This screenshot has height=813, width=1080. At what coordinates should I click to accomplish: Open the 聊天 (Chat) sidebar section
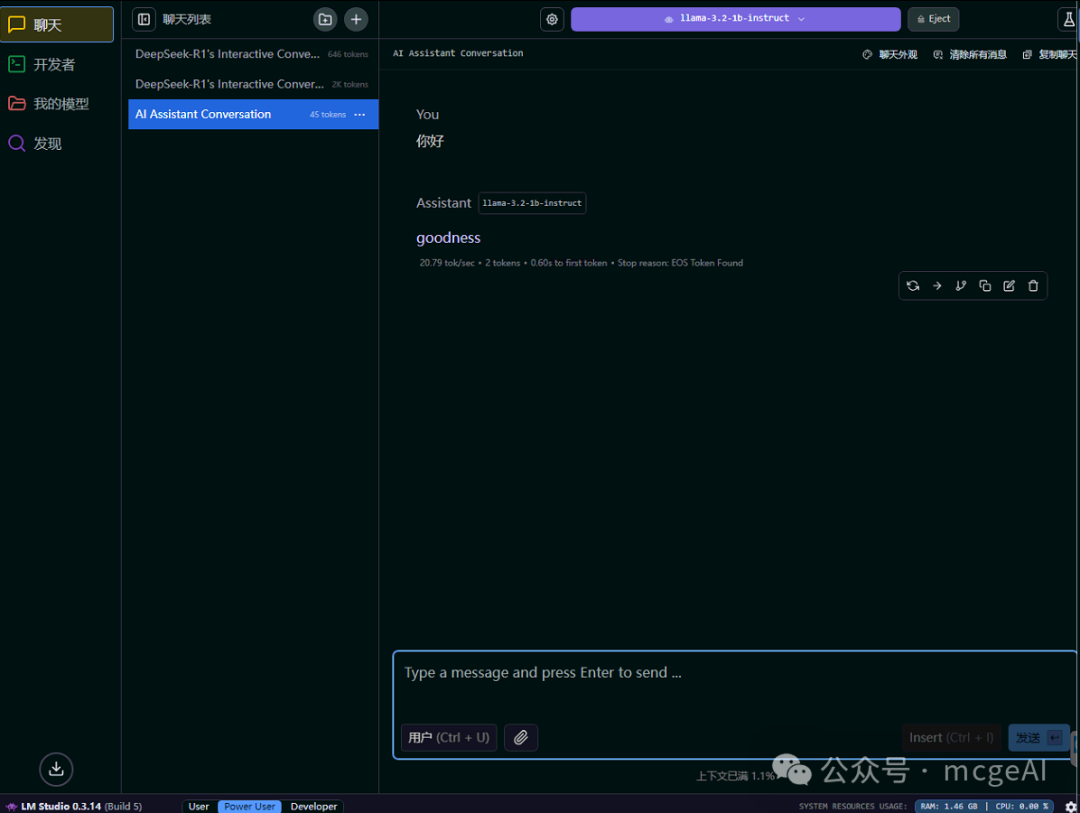pos(56,25)
